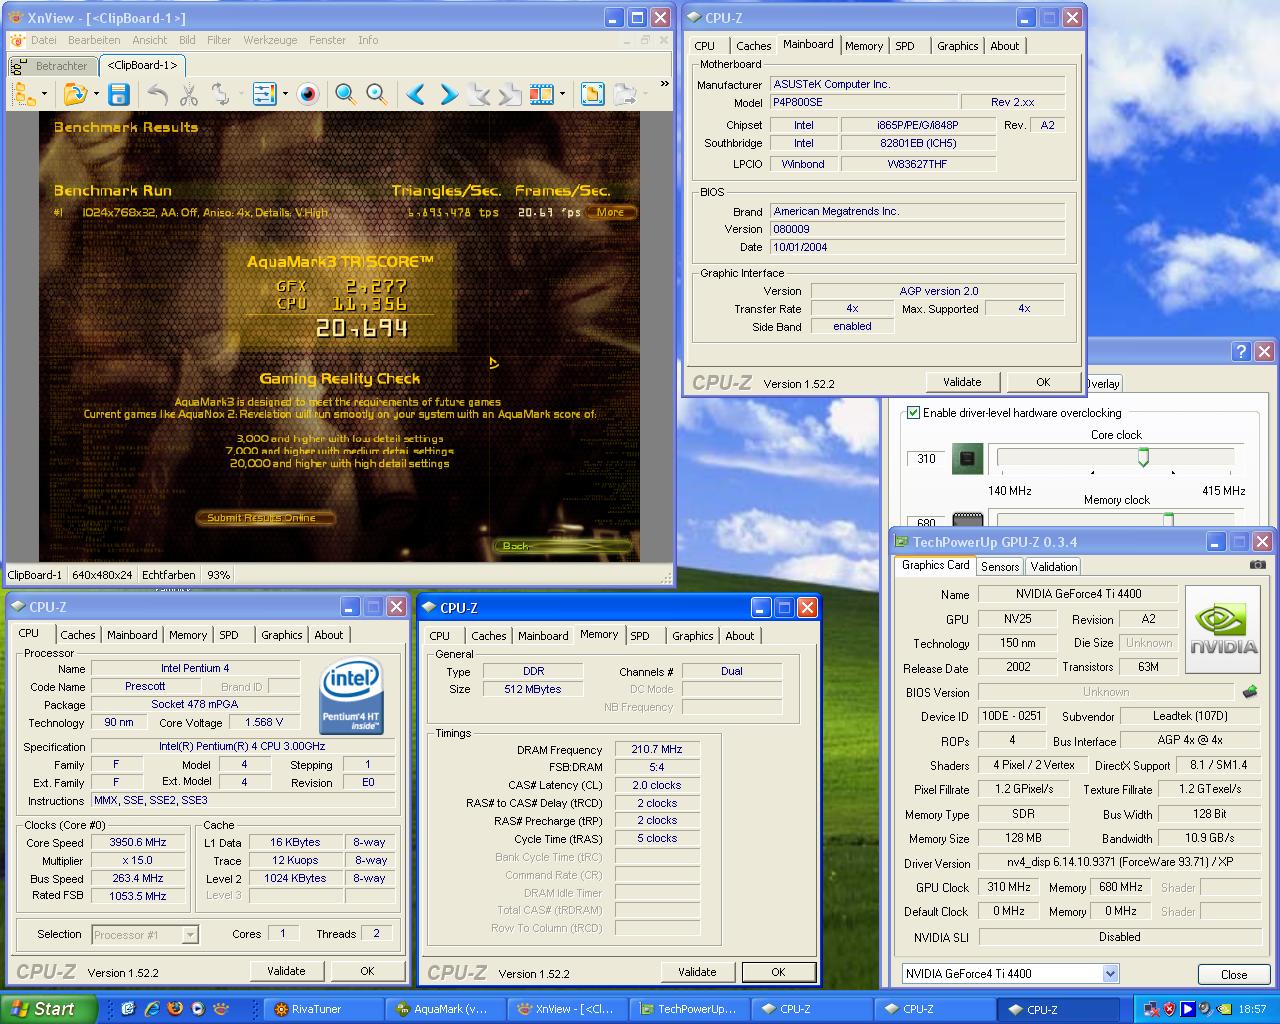Click the Open file folder icon in XnView
1280x1024 pixels.
[x=75, y=94]
